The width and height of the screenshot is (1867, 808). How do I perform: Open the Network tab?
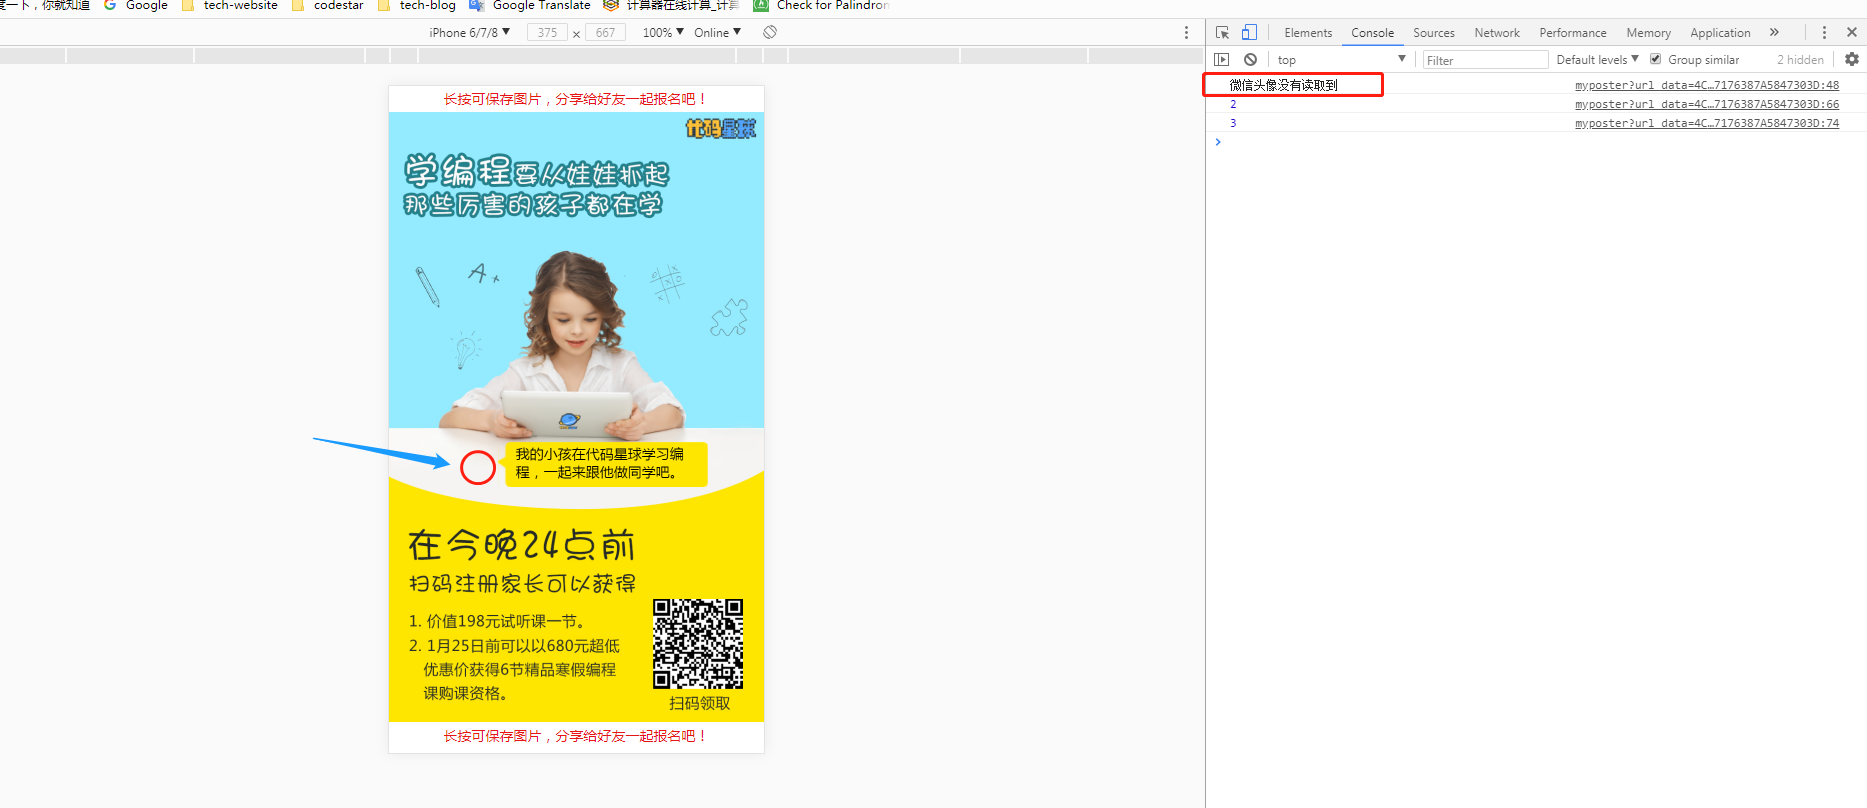pyautogui.click(x=1497, y=33)
